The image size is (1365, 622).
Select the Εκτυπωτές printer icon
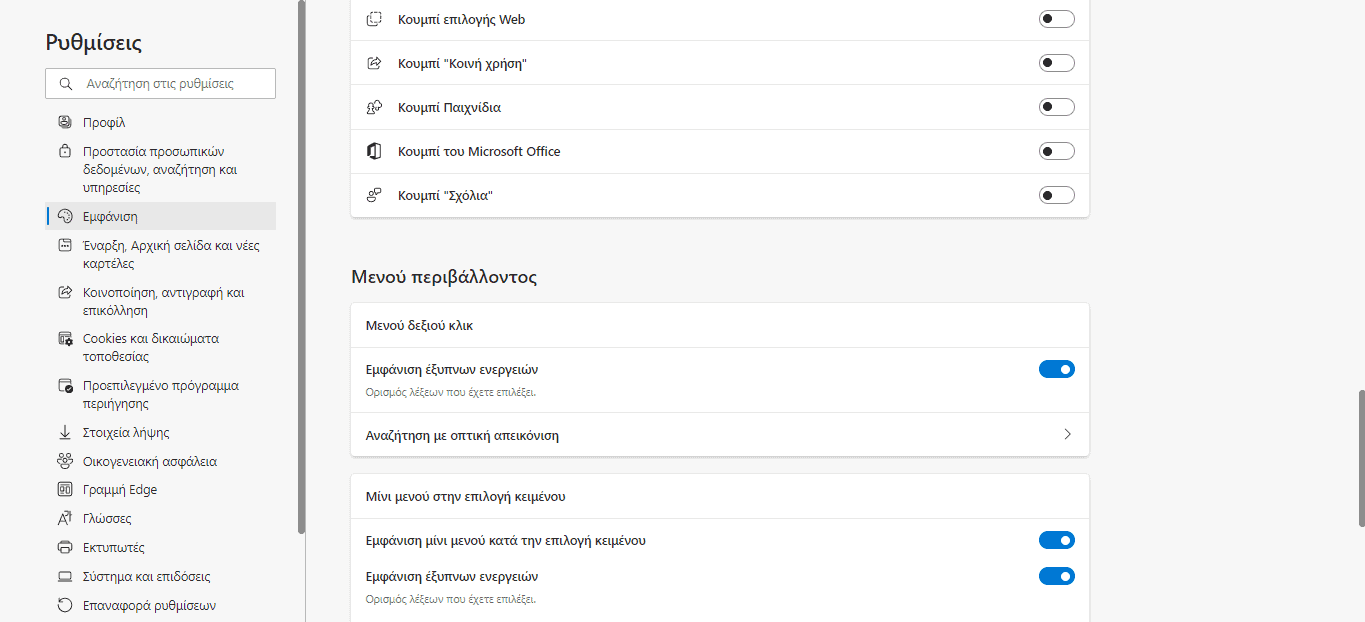point(65,547)
